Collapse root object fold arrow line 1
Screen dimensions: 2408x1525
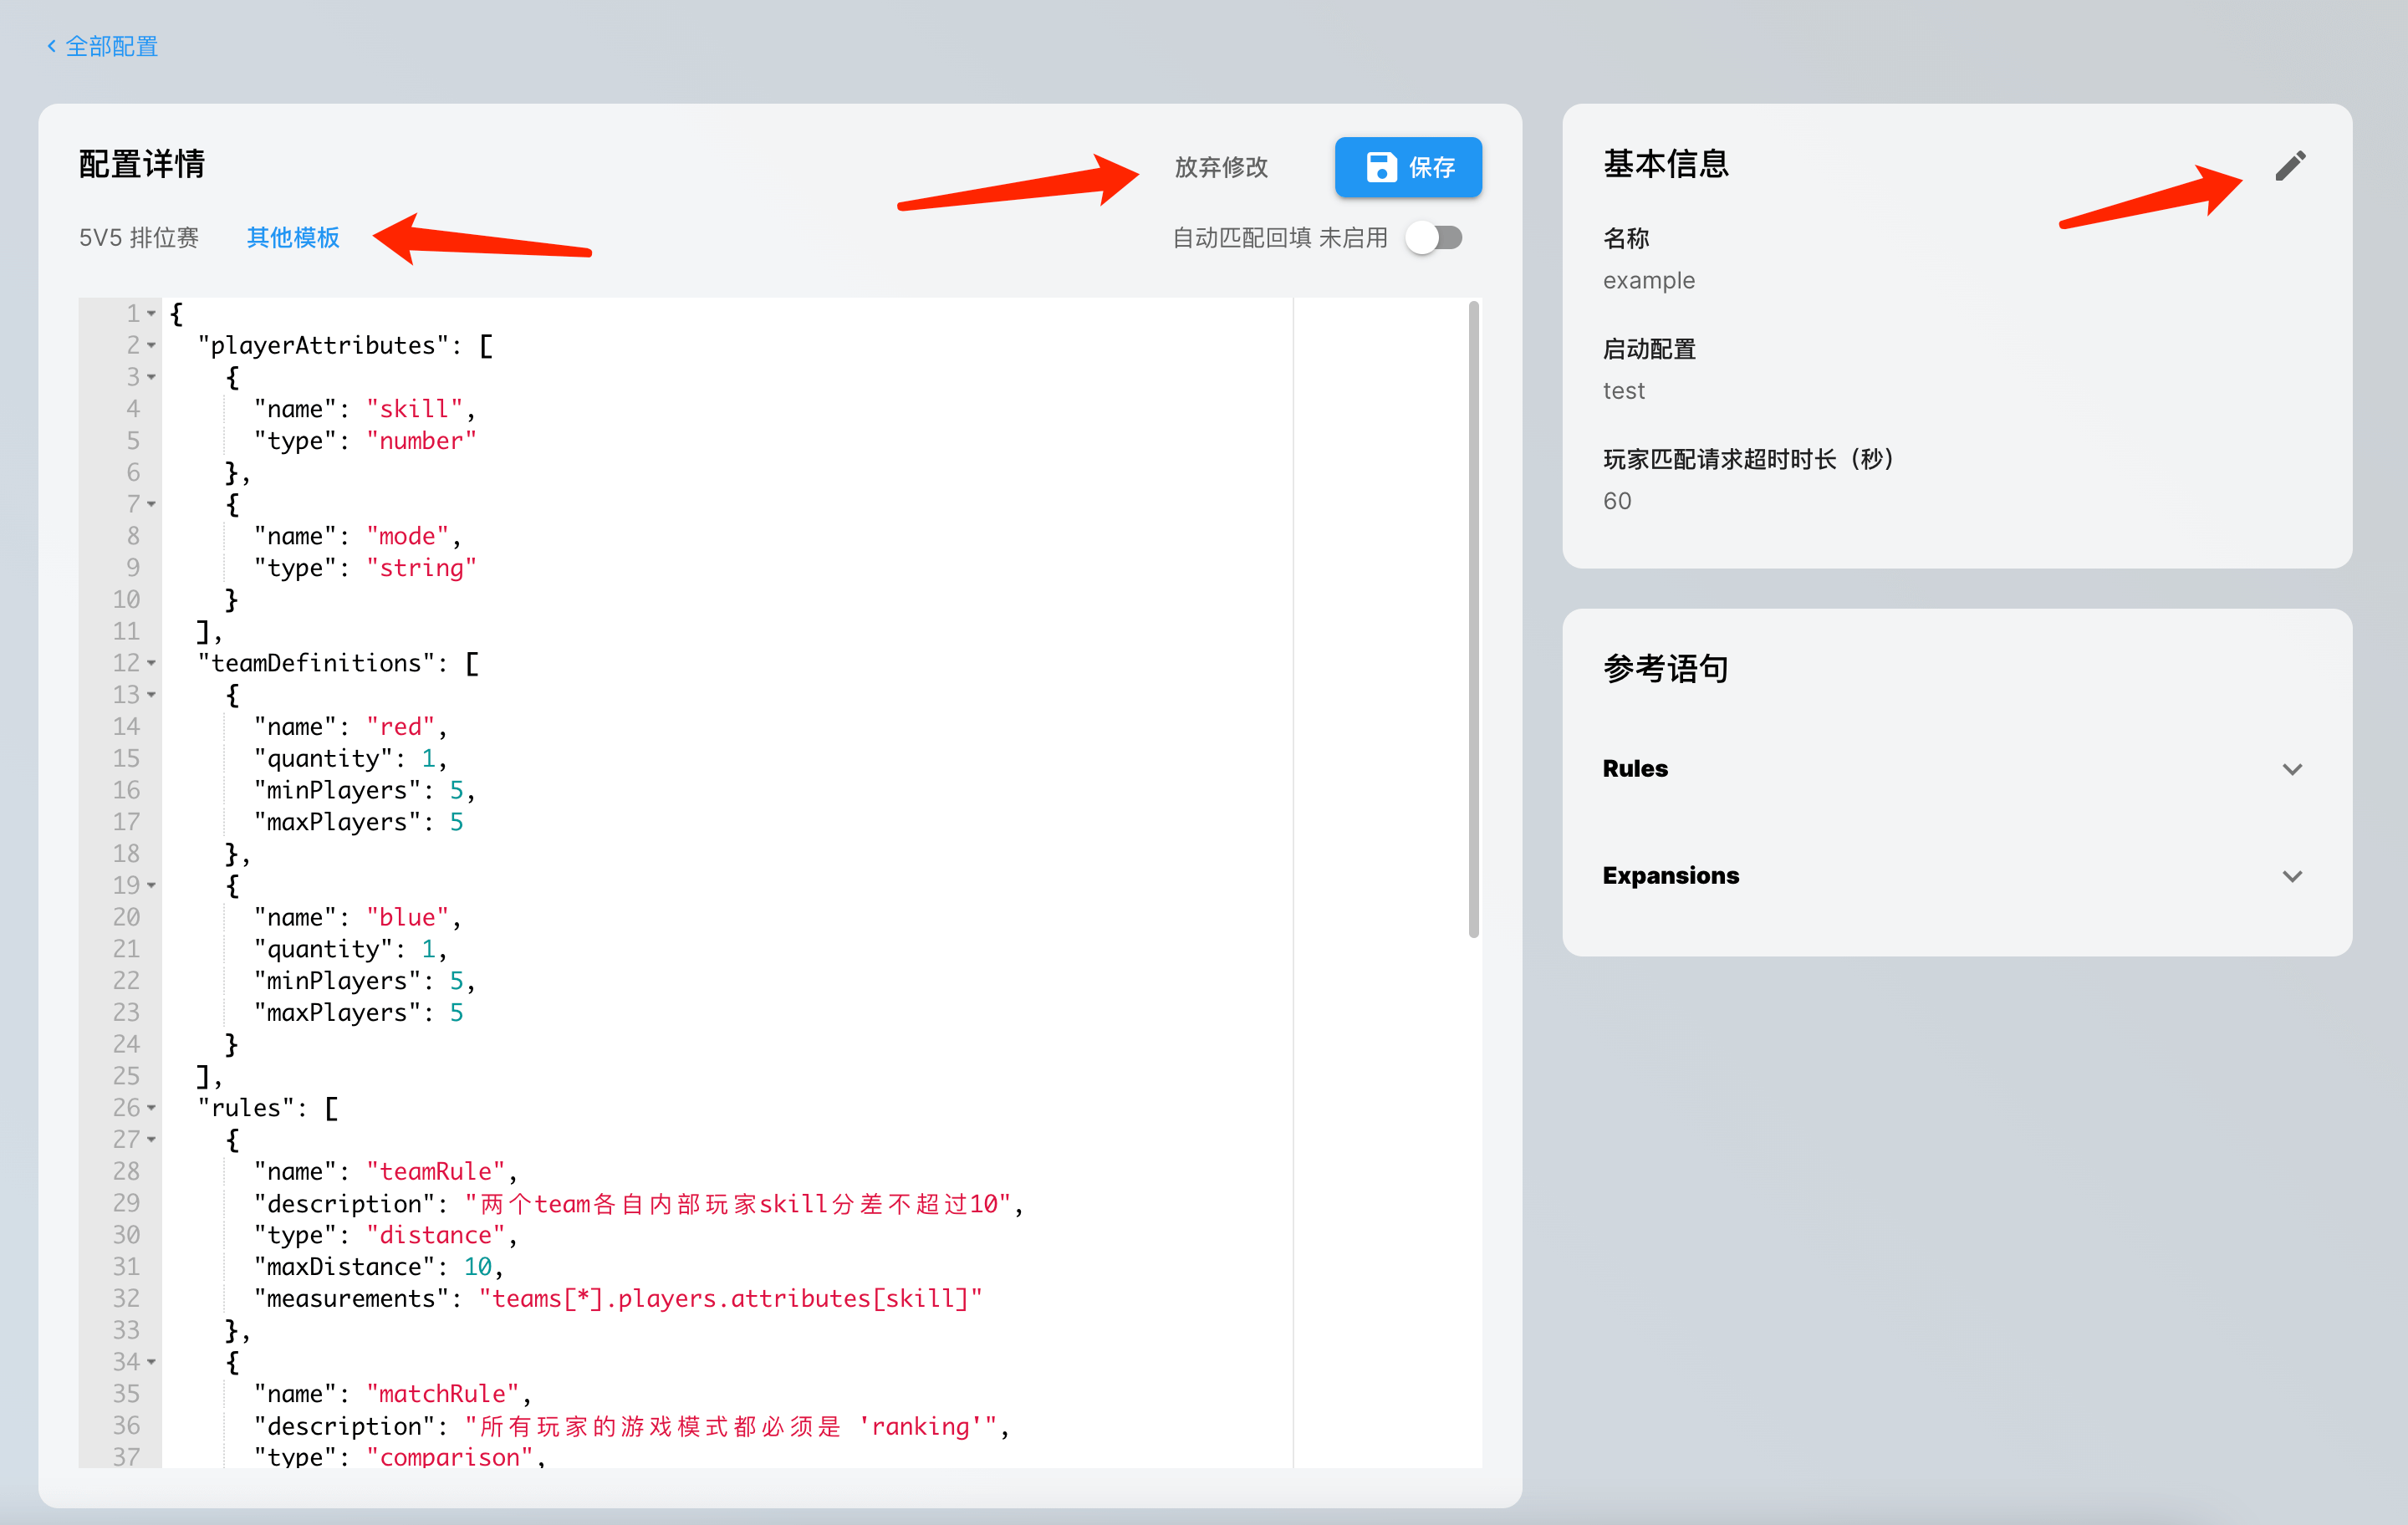[152, 314]
